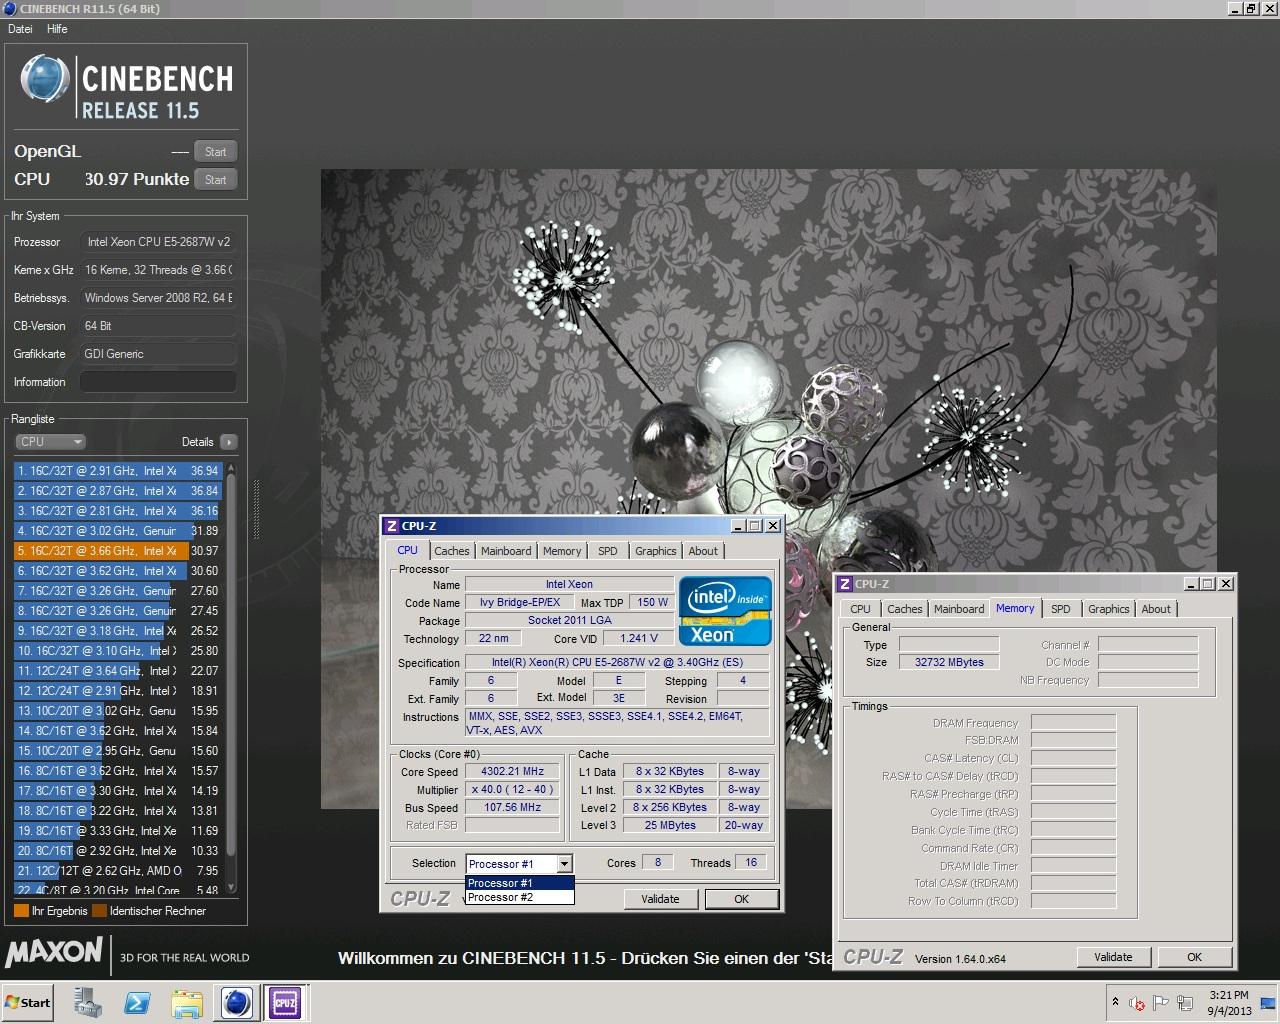
Task: Open the Datei menu
Action: (20, 29)
